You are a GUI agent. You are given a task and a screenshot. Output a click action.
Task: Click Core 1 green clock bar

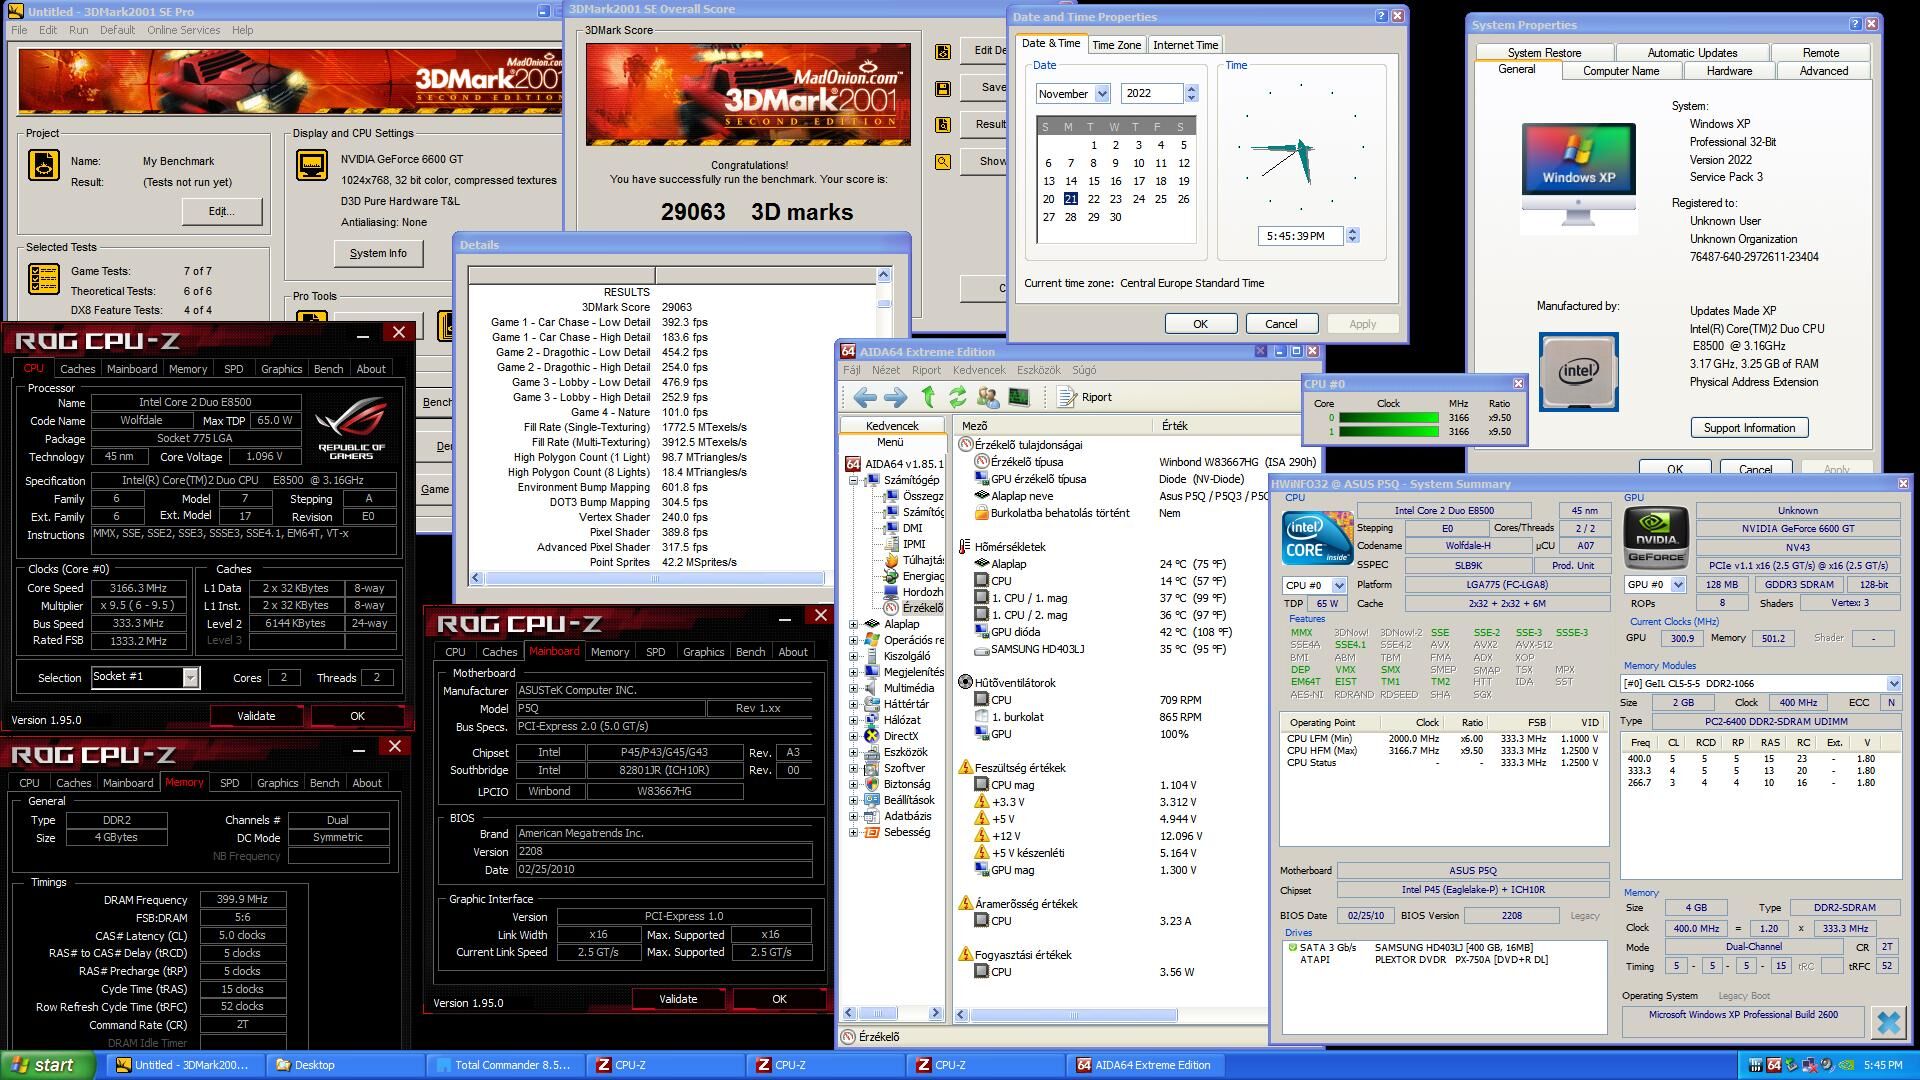pos(1388,432)
